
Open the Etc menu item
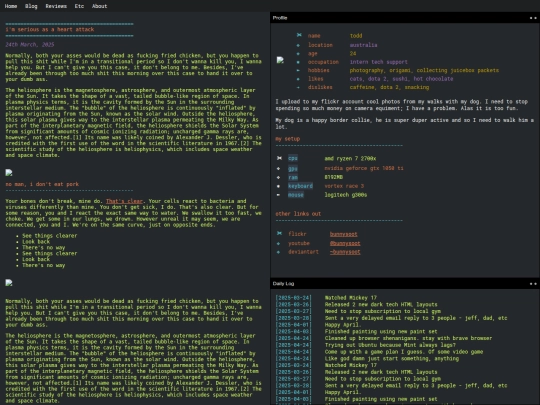[x=79, y=6]
